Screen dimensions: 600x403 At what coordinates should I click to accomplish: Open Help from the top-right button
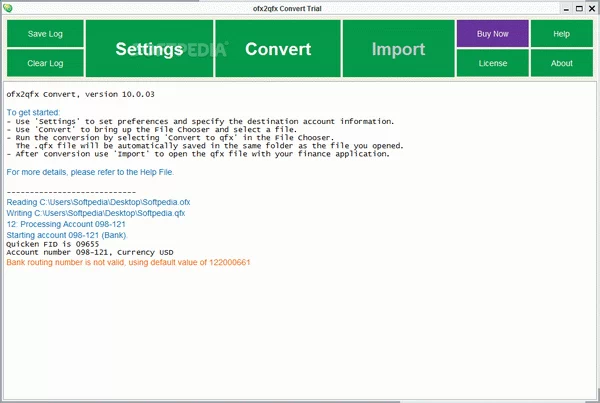click(562, 34)
